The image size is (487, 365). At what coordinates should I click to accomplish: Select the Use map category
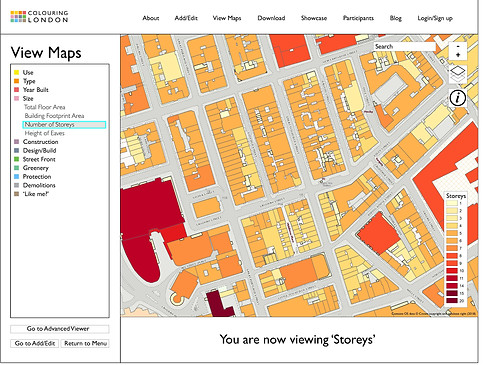pos(28,72)
